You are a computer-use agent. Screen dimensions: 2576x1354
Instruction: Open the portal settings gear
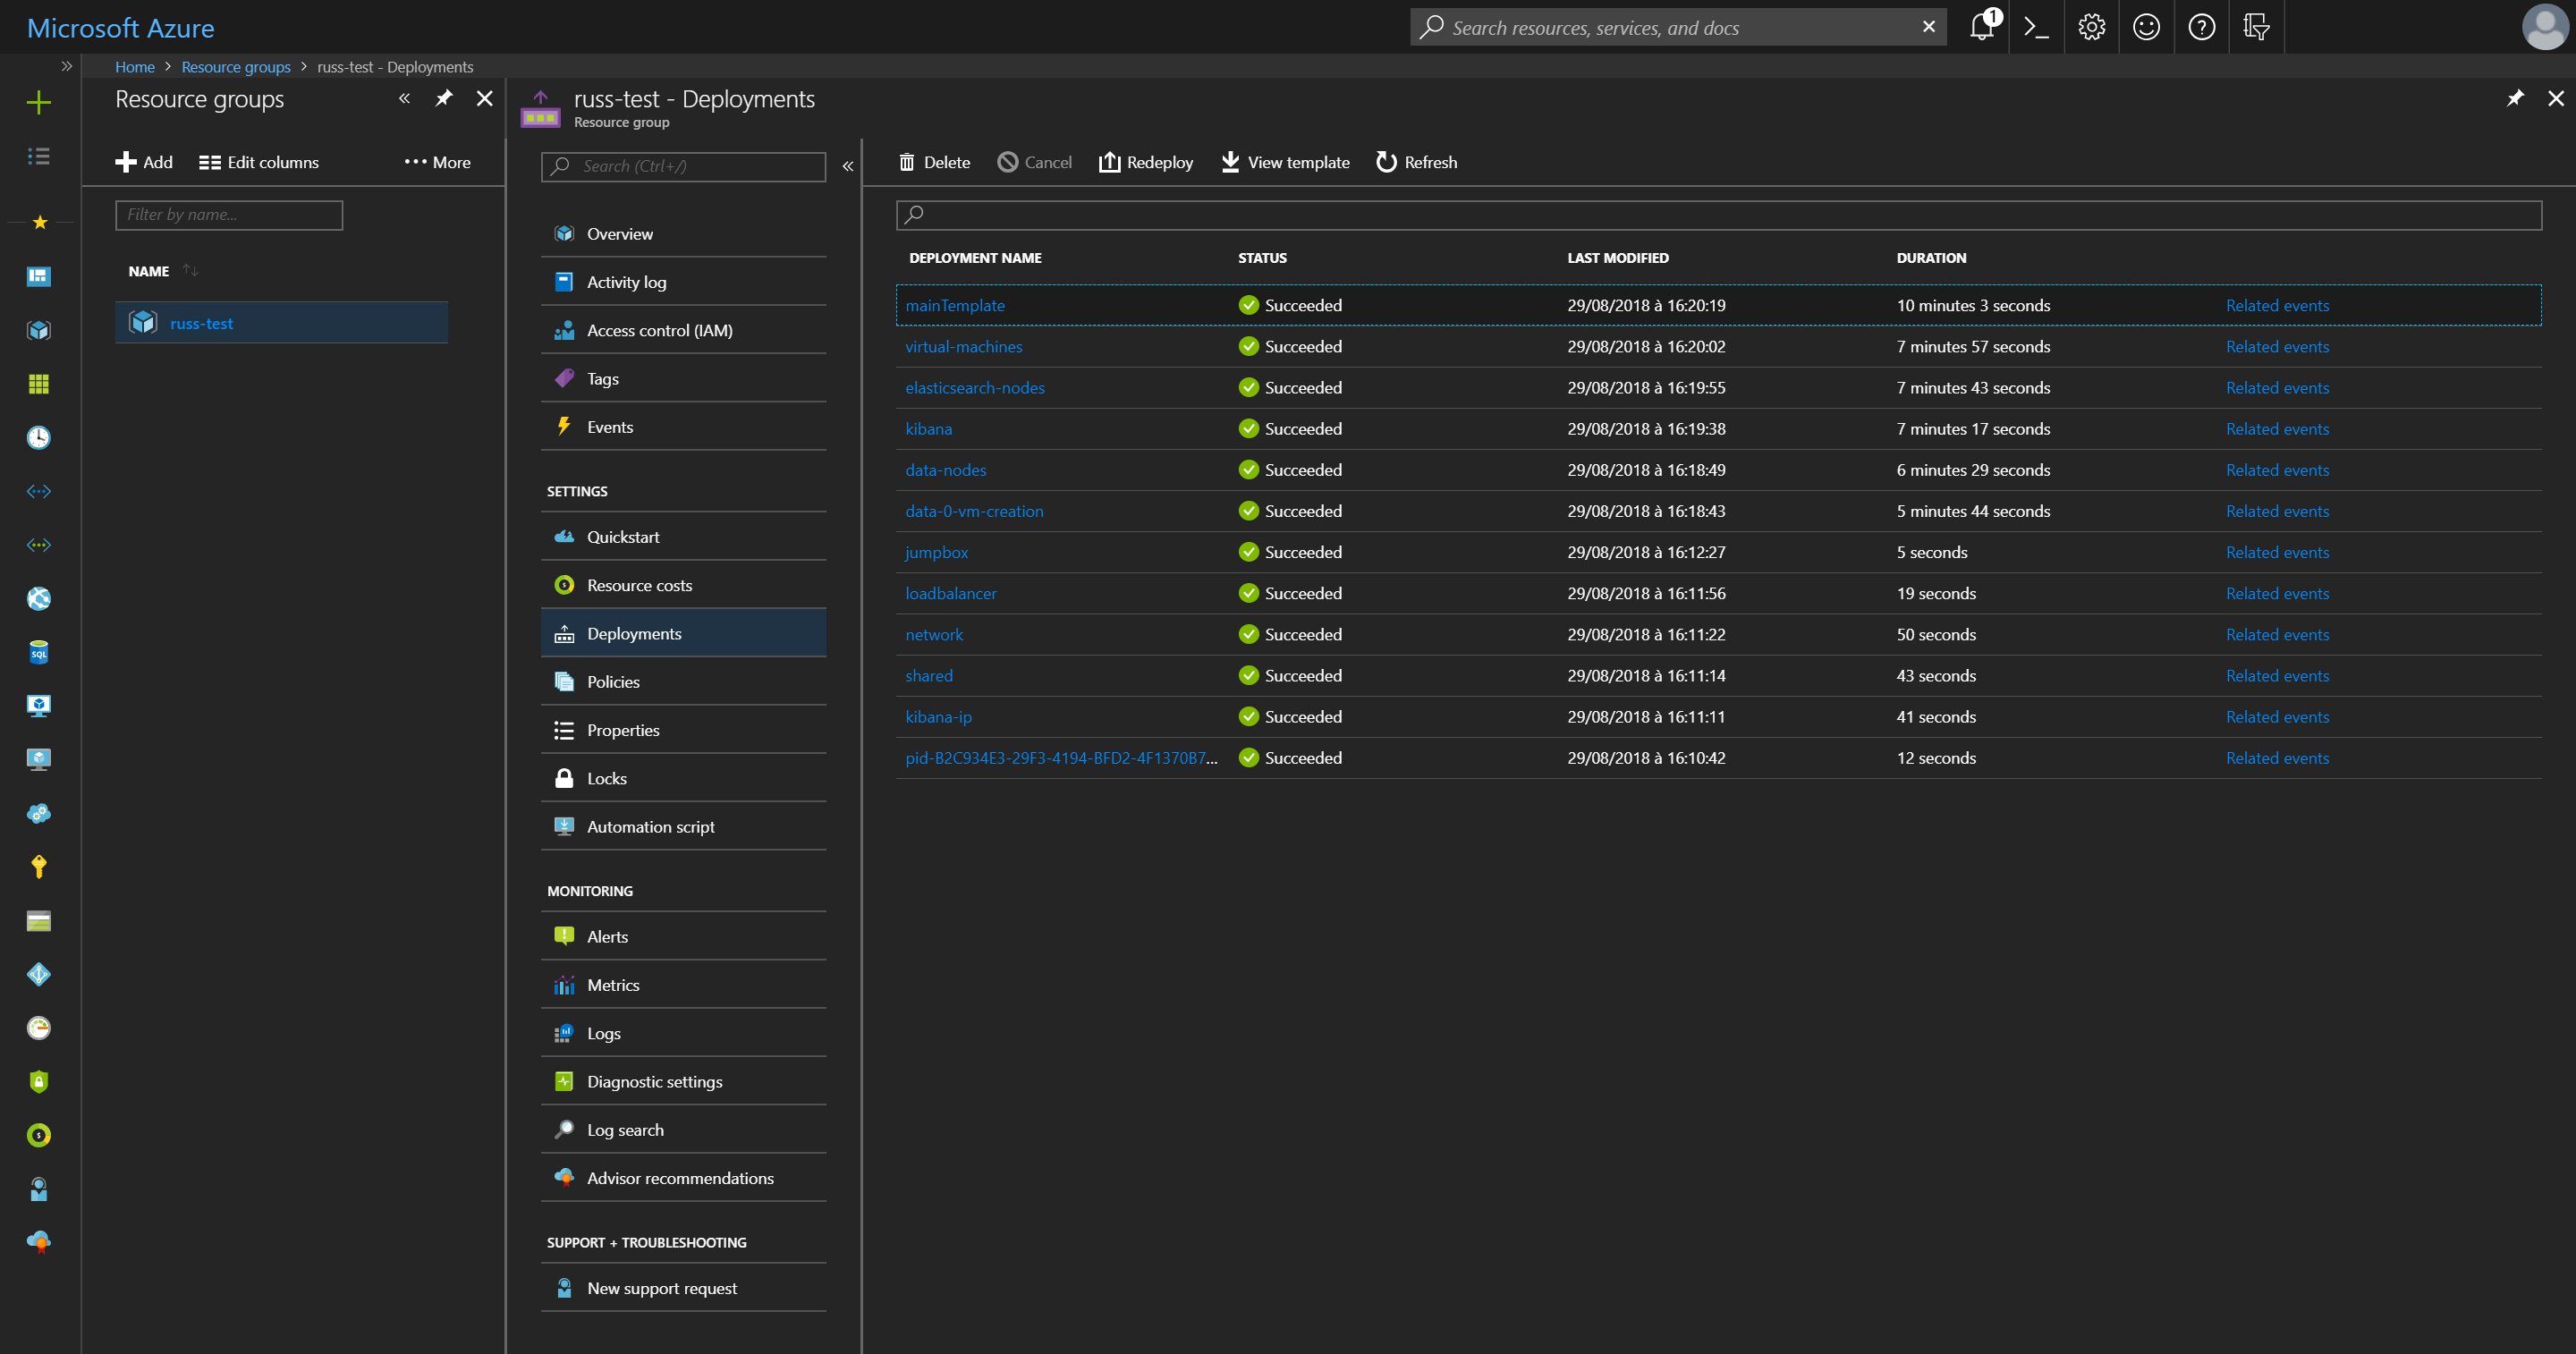coord(2090,27)
